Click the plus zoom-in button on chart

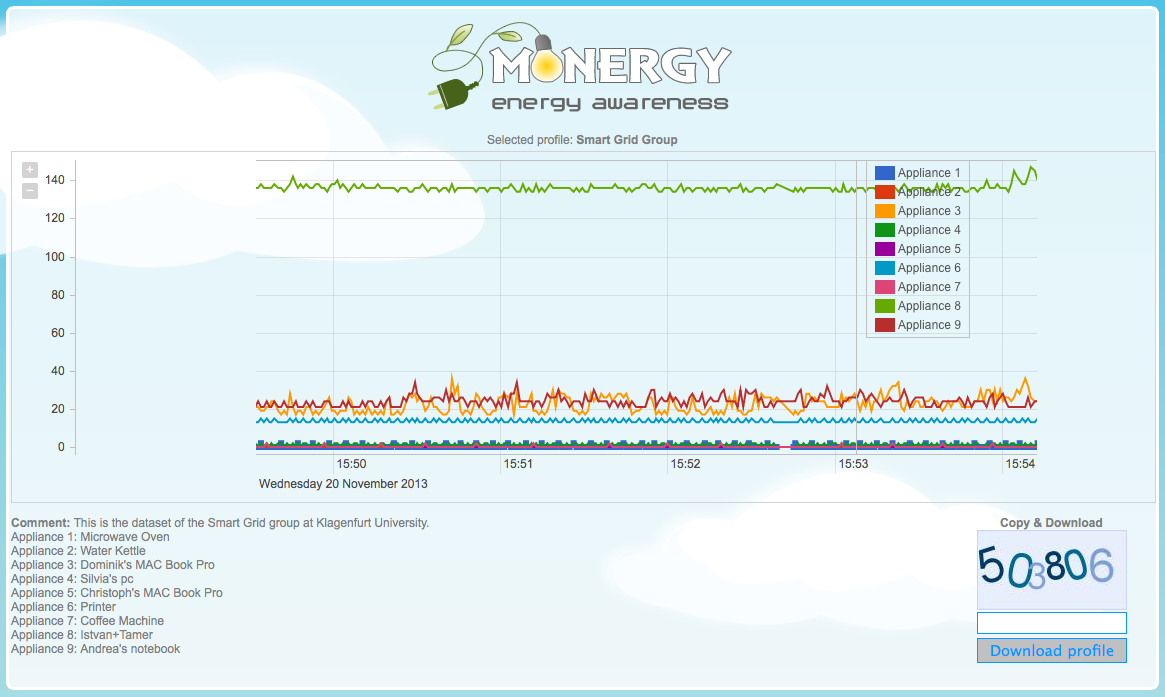point(30,169)
